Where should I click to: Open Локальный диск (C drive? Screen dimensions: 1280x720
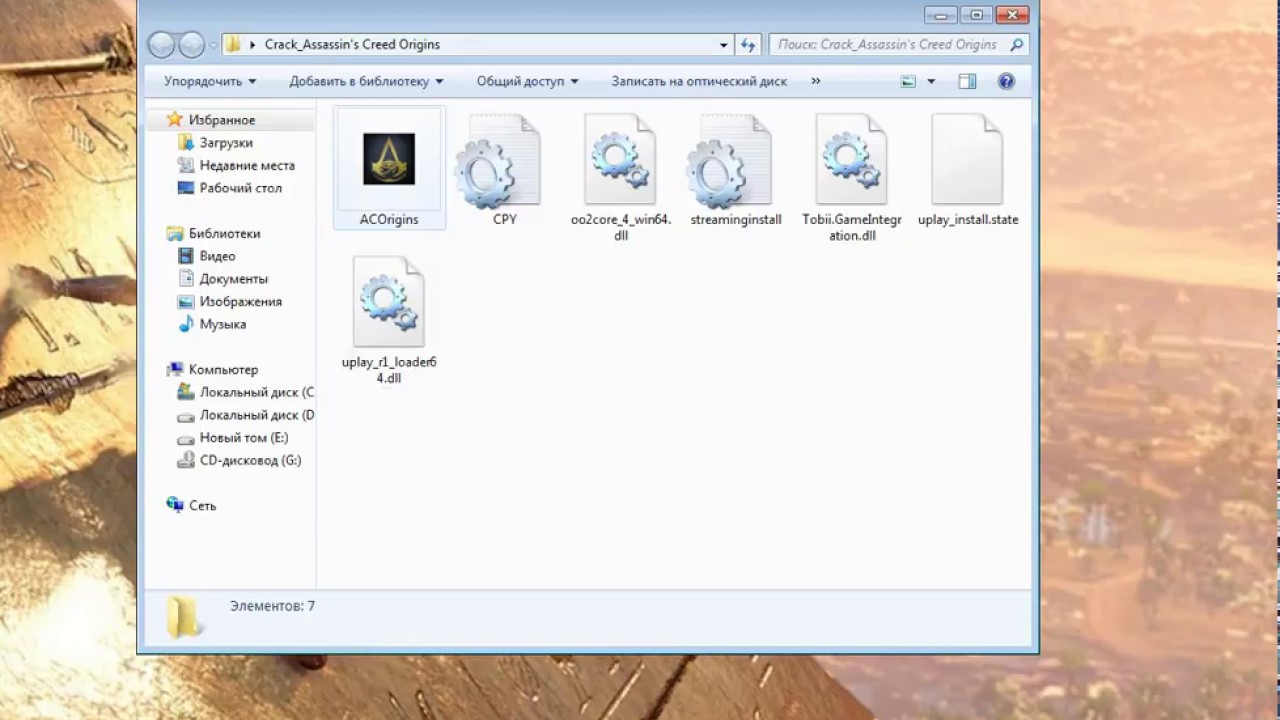click(257, 392)
